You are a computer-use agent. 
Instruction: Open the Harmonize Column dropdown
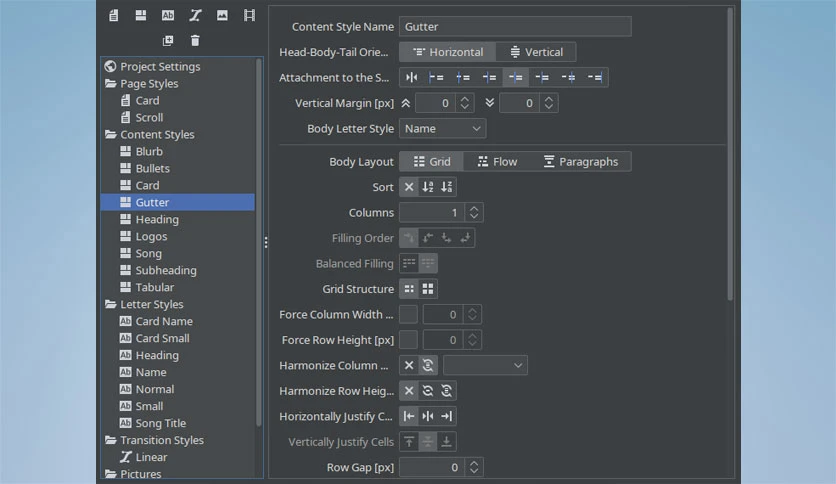tap(485, 366)
